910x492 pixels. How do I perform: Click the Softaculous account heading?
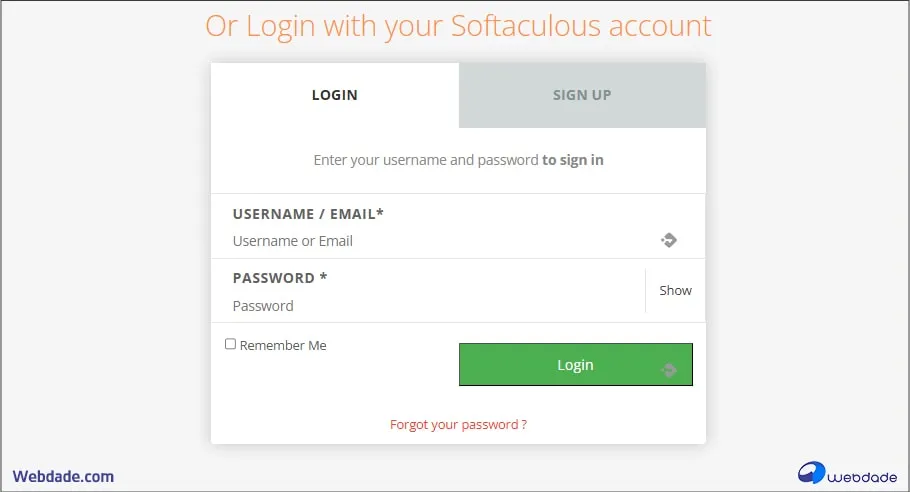pyautogui.click(x=458, y=26)
